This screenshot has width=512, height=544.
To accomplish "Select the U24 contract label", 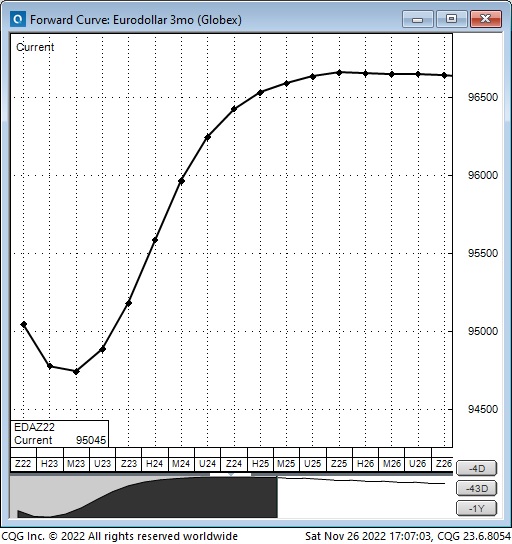I will coord(207,464).
